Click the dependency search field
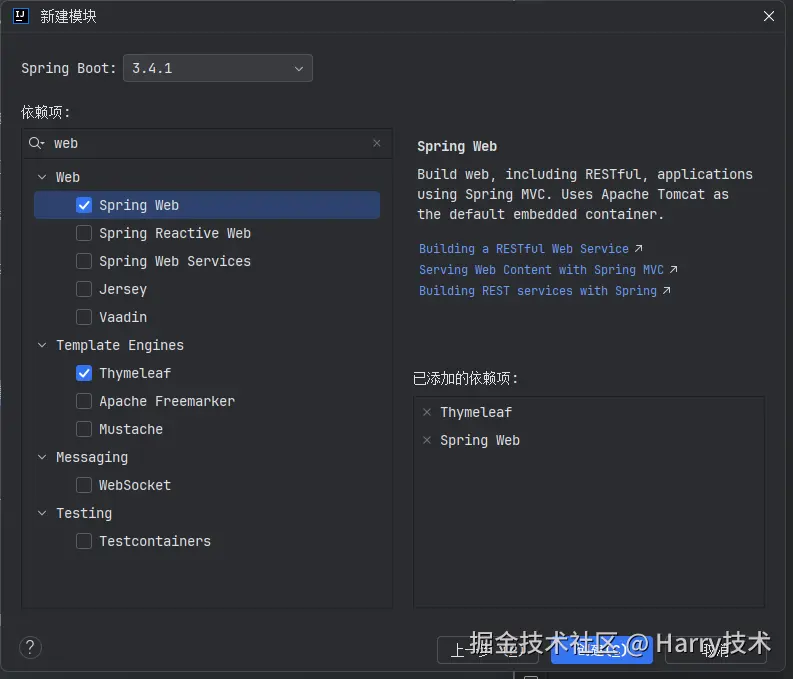 pyautogui.click(x=207, y=144)
